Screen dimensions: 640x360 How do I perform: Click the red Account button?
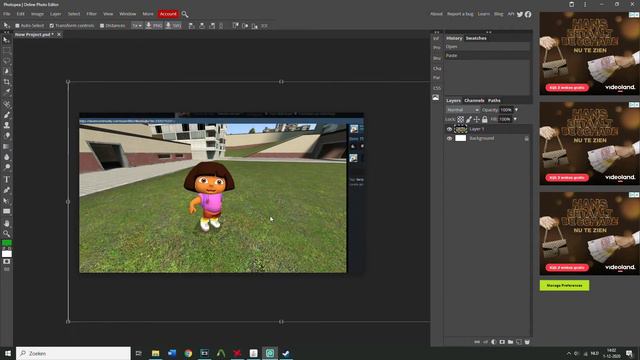tap(168, 14)
